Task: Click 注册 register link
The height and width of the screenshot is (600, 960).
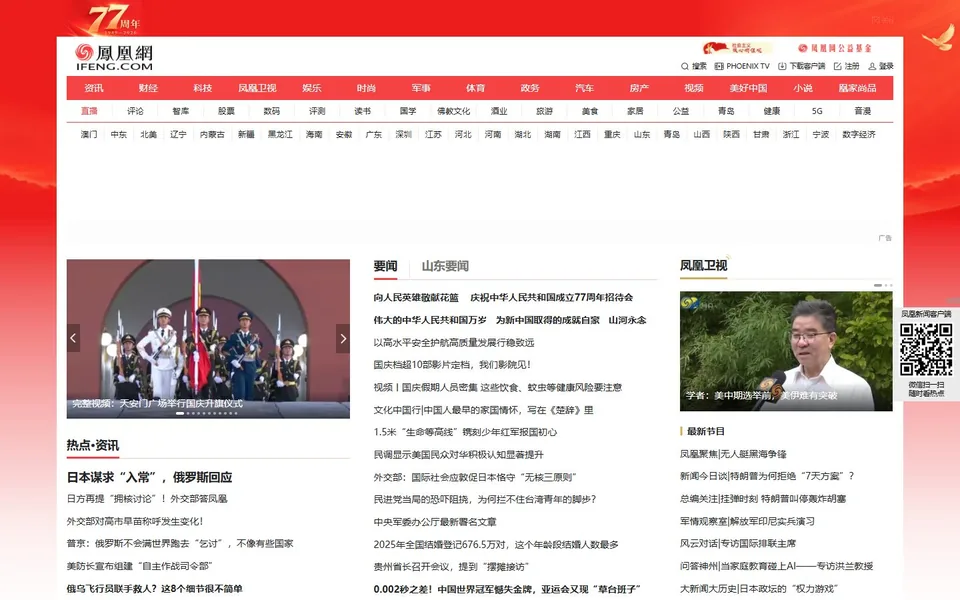Action: pos(847,66)
